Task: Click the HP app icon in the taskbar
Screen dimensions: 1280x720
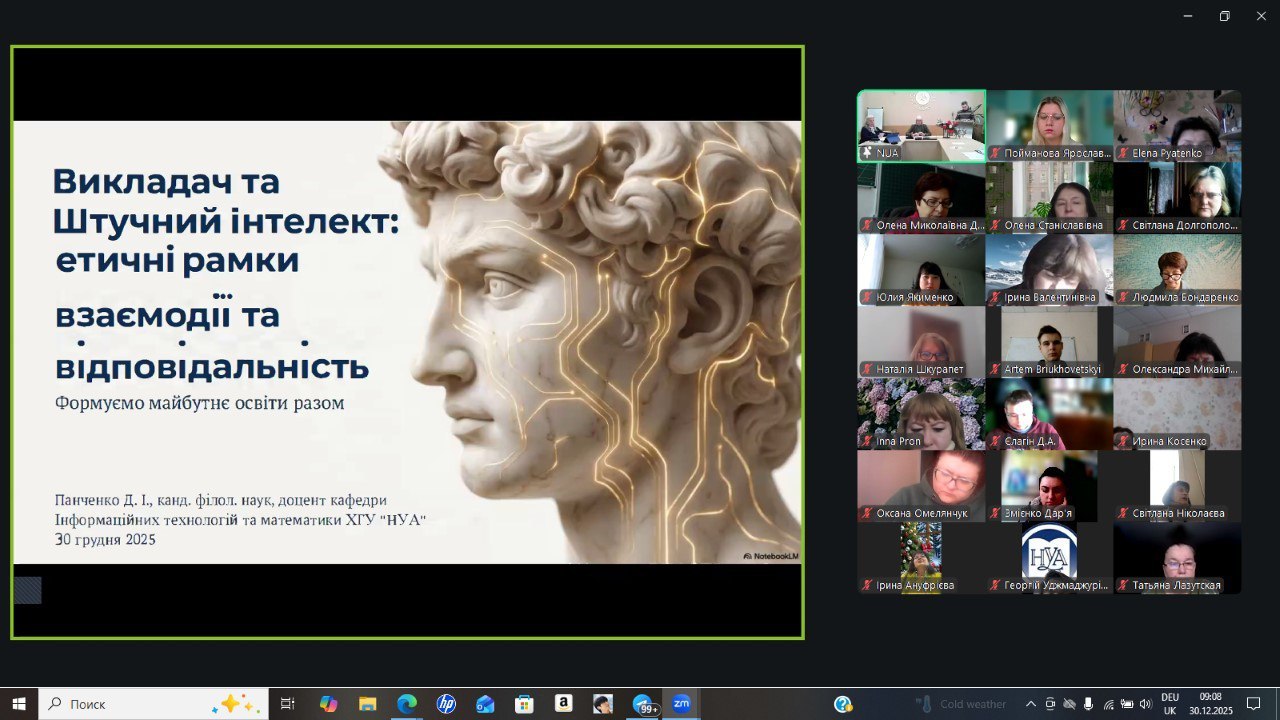Action: [446, 704]
